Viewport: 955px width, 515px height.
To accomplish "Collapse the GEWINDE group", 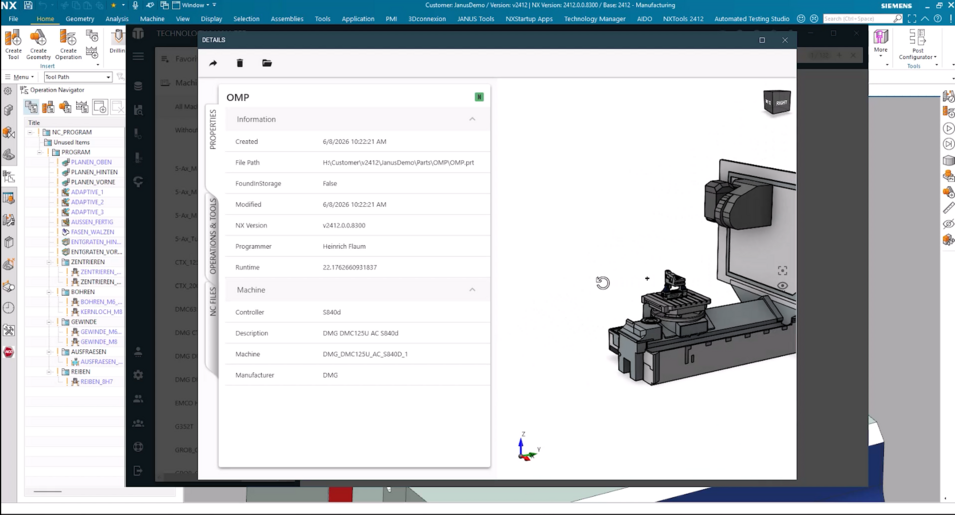I will click(50, 322).
